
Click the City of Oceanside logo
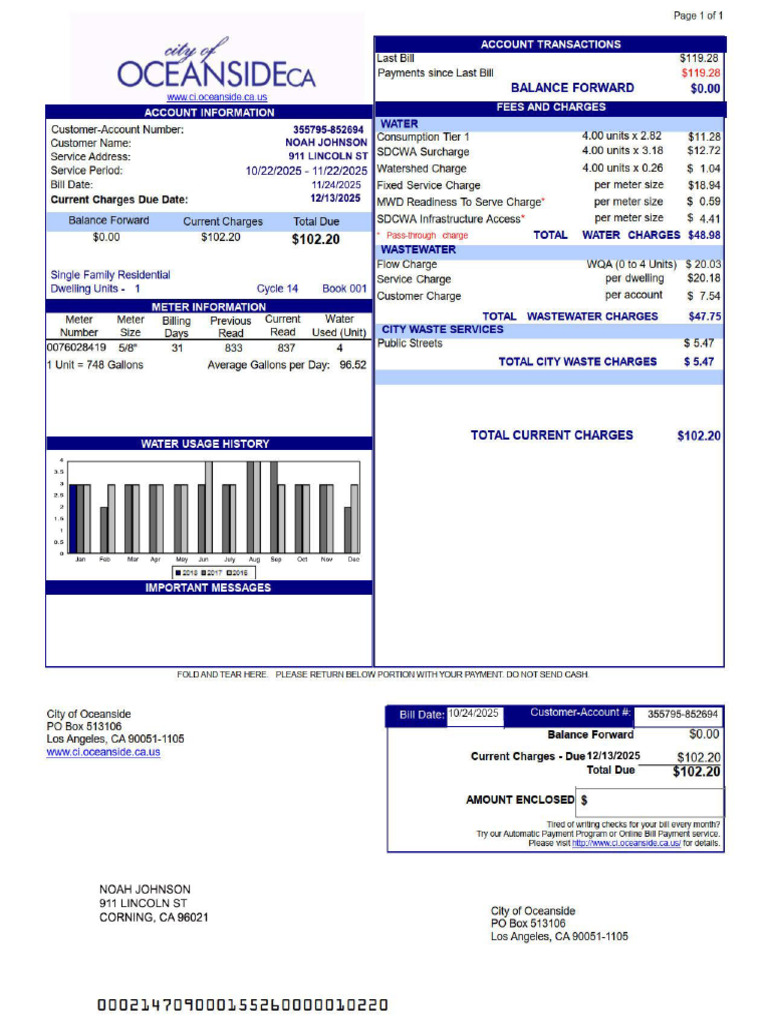click(x=216, y=64)
